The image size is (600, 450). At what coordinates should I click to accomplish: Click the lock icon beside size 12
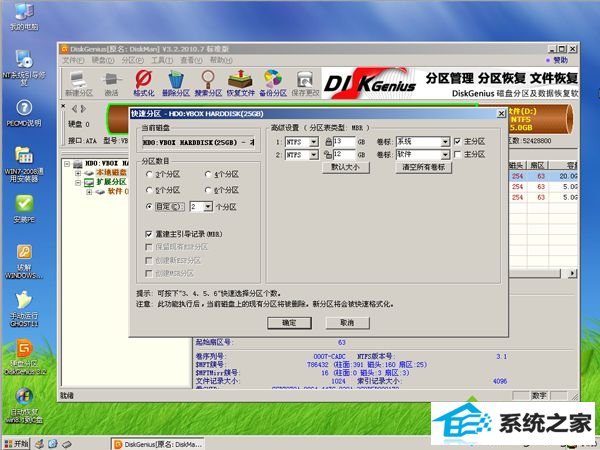point(328,155)
